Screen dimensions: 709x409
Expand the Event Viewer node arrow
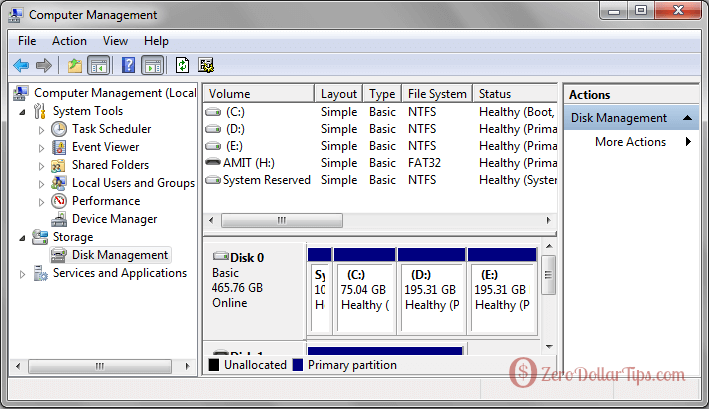(x=41, y=148)
